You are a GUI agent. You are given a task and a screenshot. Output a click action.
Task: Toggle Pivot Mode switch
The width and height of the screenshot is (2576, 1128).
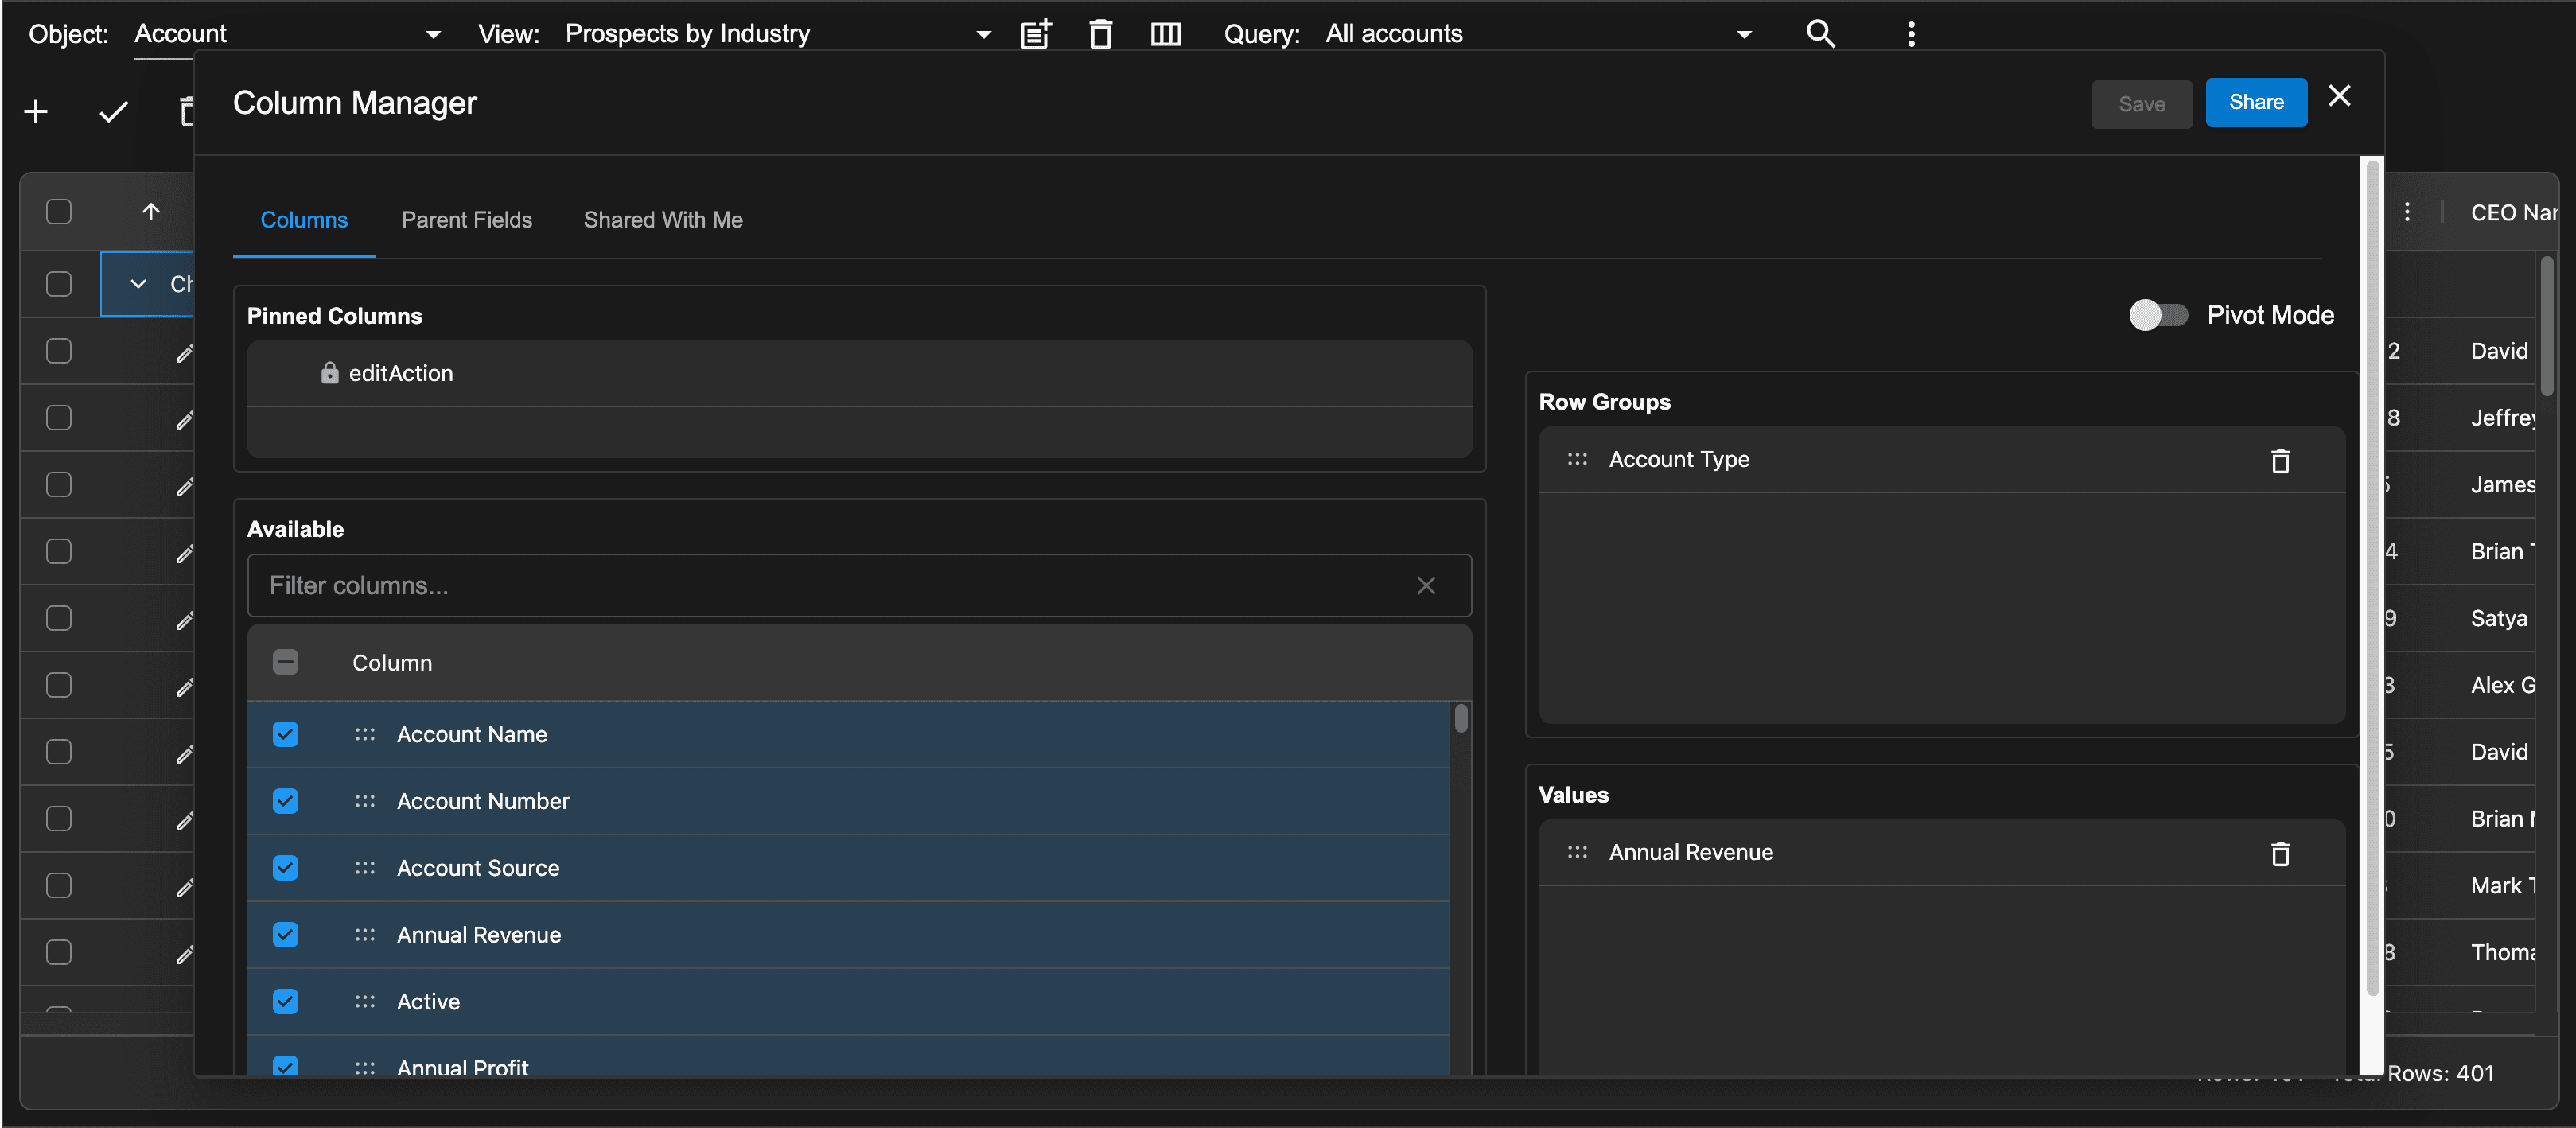[x=2158, y=315]
